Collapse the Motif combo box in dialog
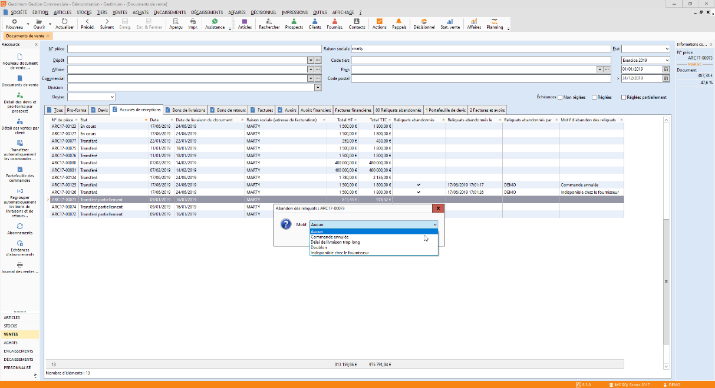This screenshot has height=388, width=715. pos(435,224)
